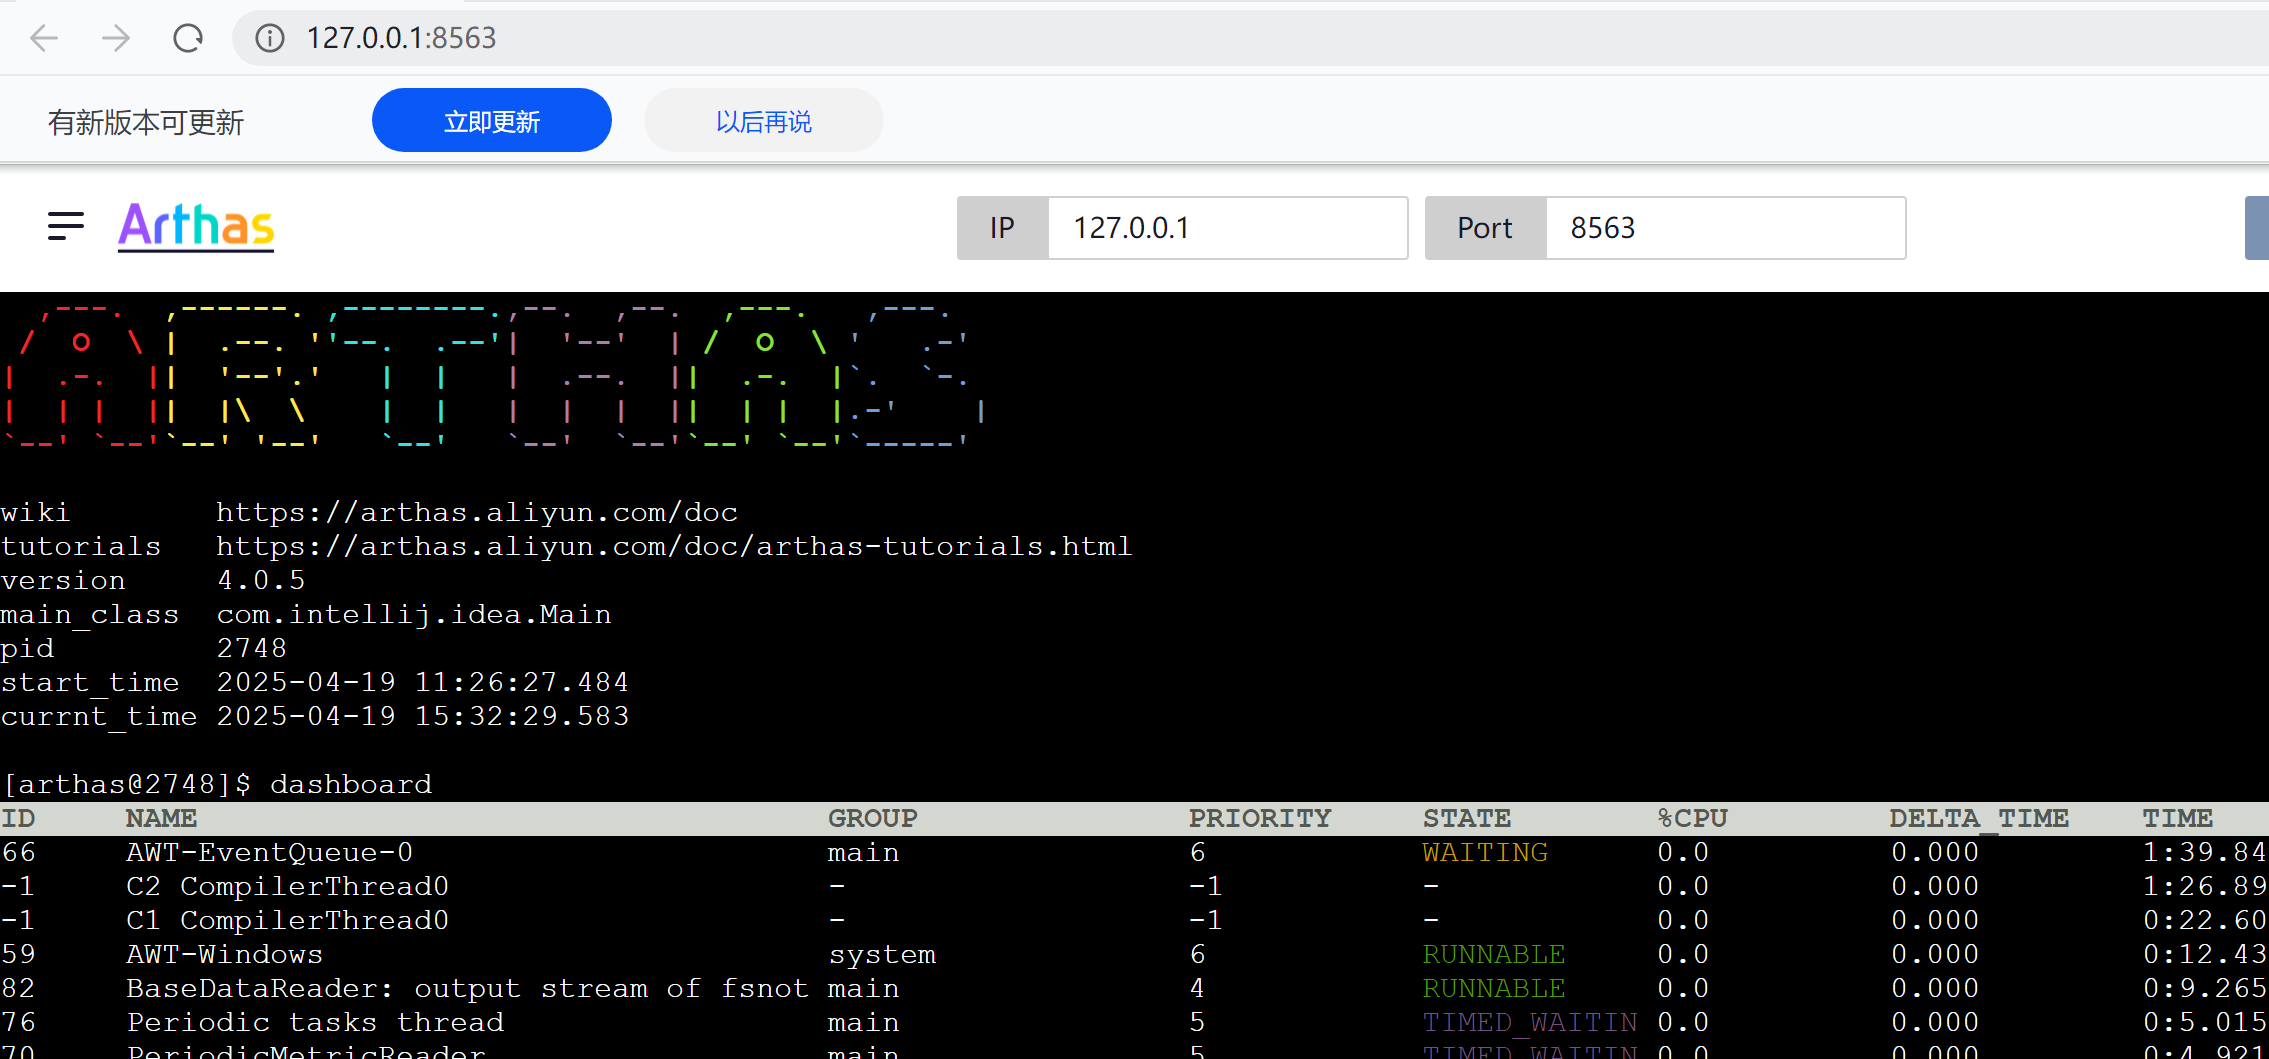This screenshot has width=2269, height=1059.
Task: Click the system group cell of AWT-Windows
Action: pyautogui.click(x=882, y=954)
